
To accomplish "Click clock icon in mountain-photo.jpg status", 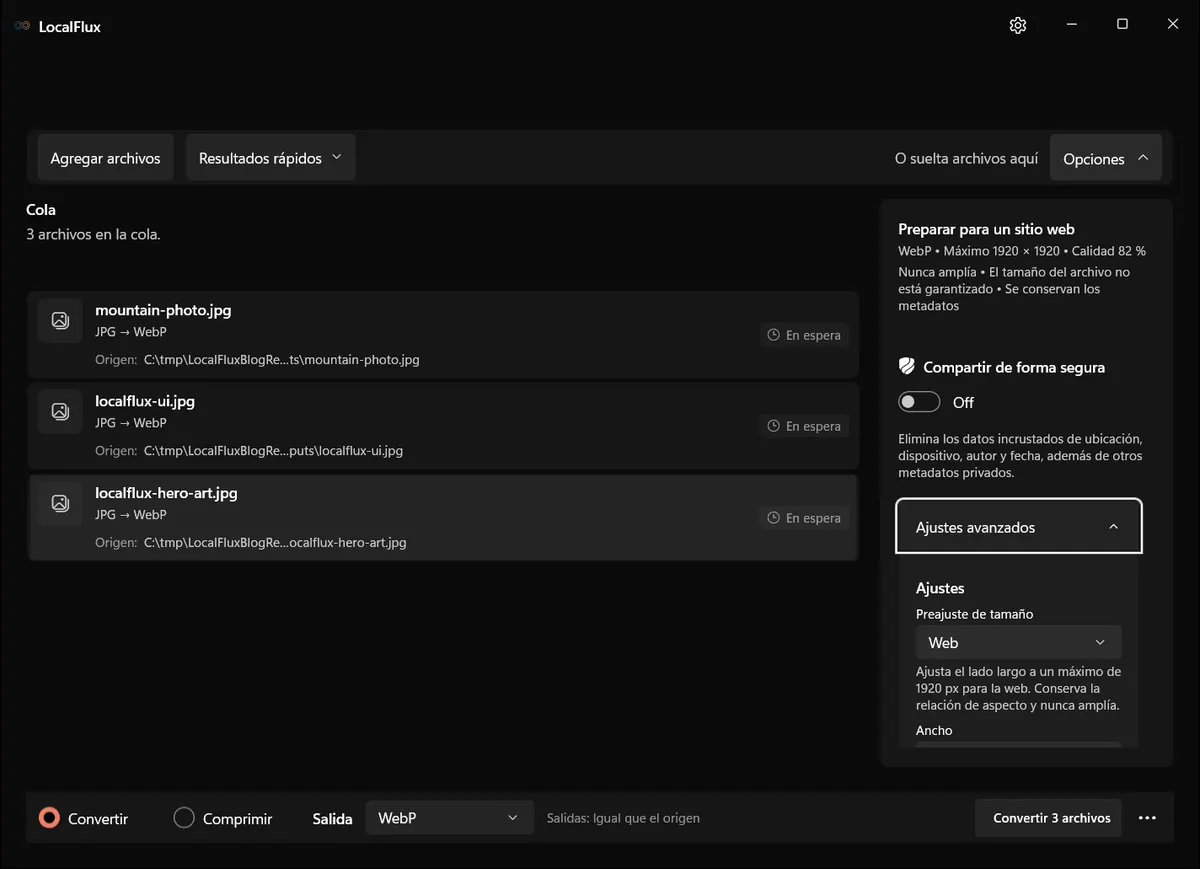I will pyautogui.click(x=773, y=335).
